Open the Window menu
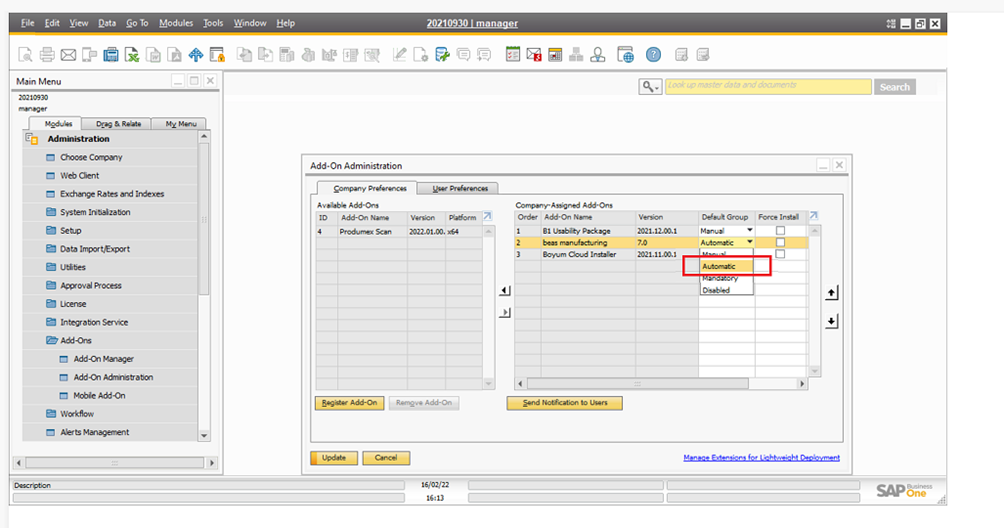This screenshot has height=528, width=1004. pyautogui.click(x=250, y=23)
